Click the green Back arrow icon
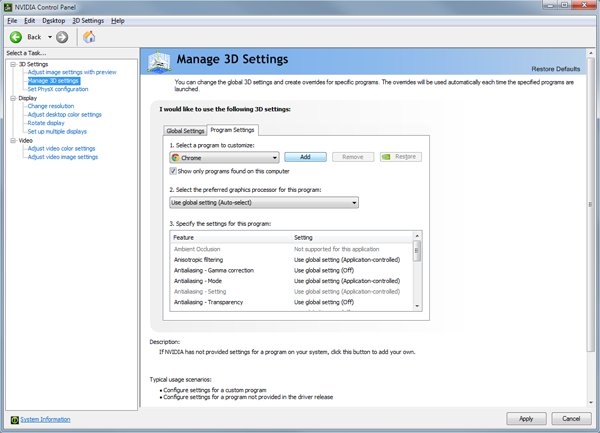The image size is (600, 433). click(16, 37)
